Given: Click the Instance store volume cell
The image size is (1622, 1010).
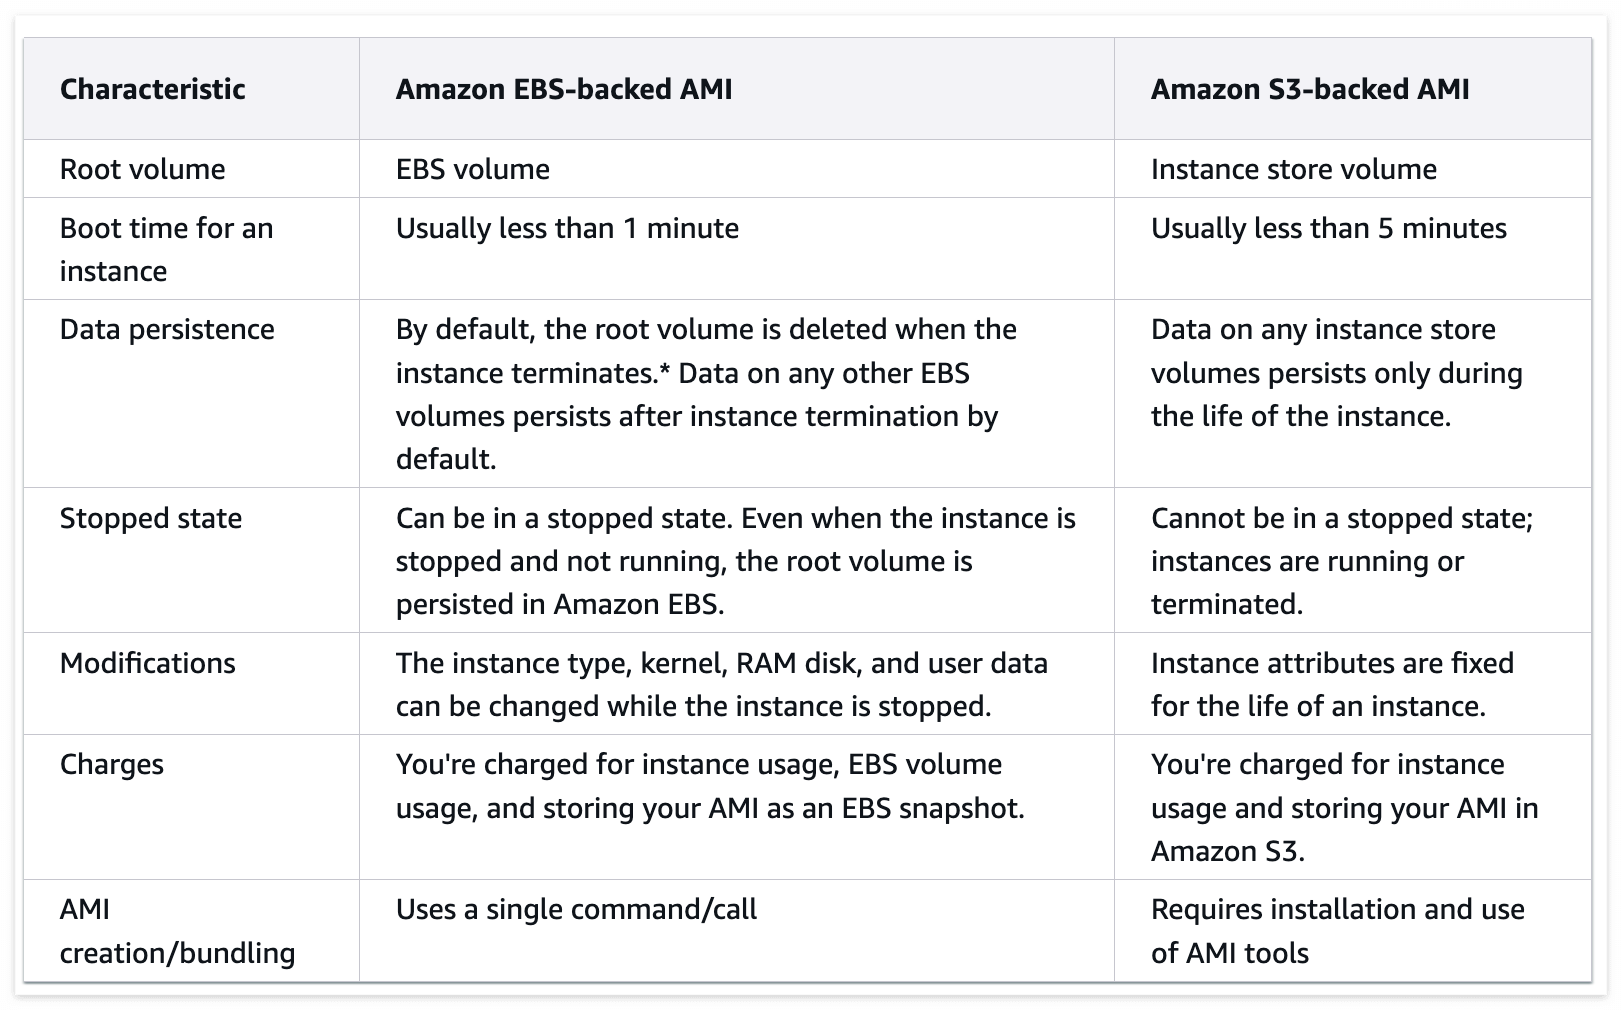Looking at the screenshot, I should [x=1294, y=169].
